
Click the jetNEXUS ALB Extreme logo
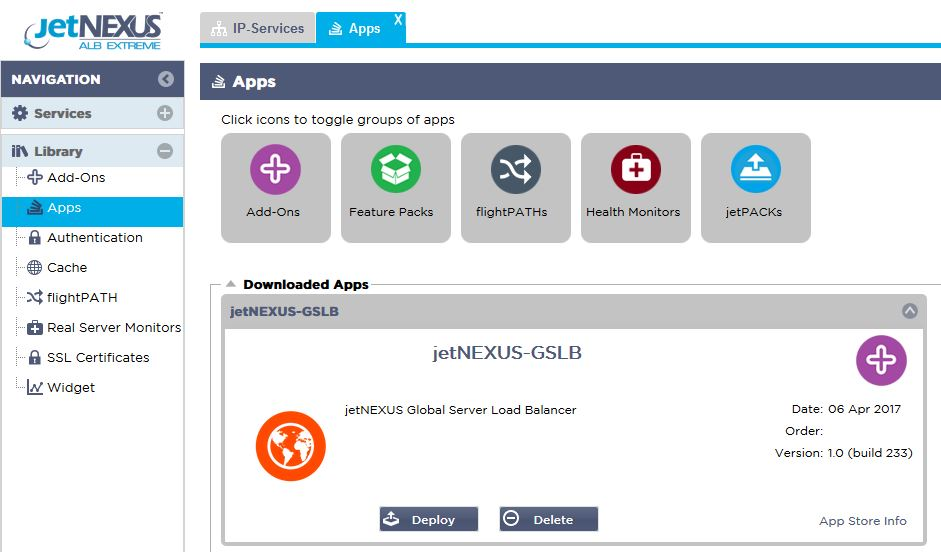[x=94, y=32]
